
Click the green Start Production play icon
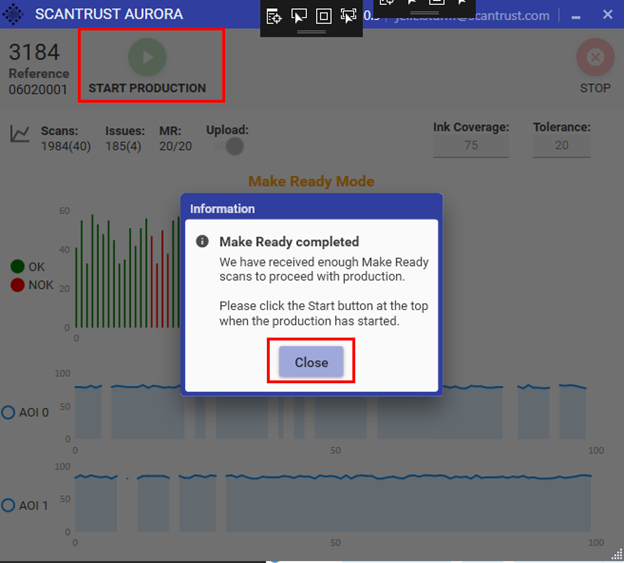tap(147, 57)
